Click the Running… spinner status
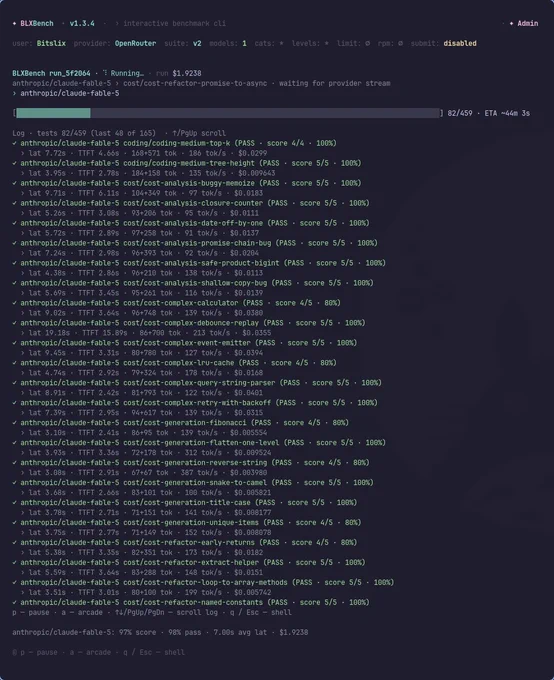The height and width of the screenshot is (680, 554). (123, 73)
